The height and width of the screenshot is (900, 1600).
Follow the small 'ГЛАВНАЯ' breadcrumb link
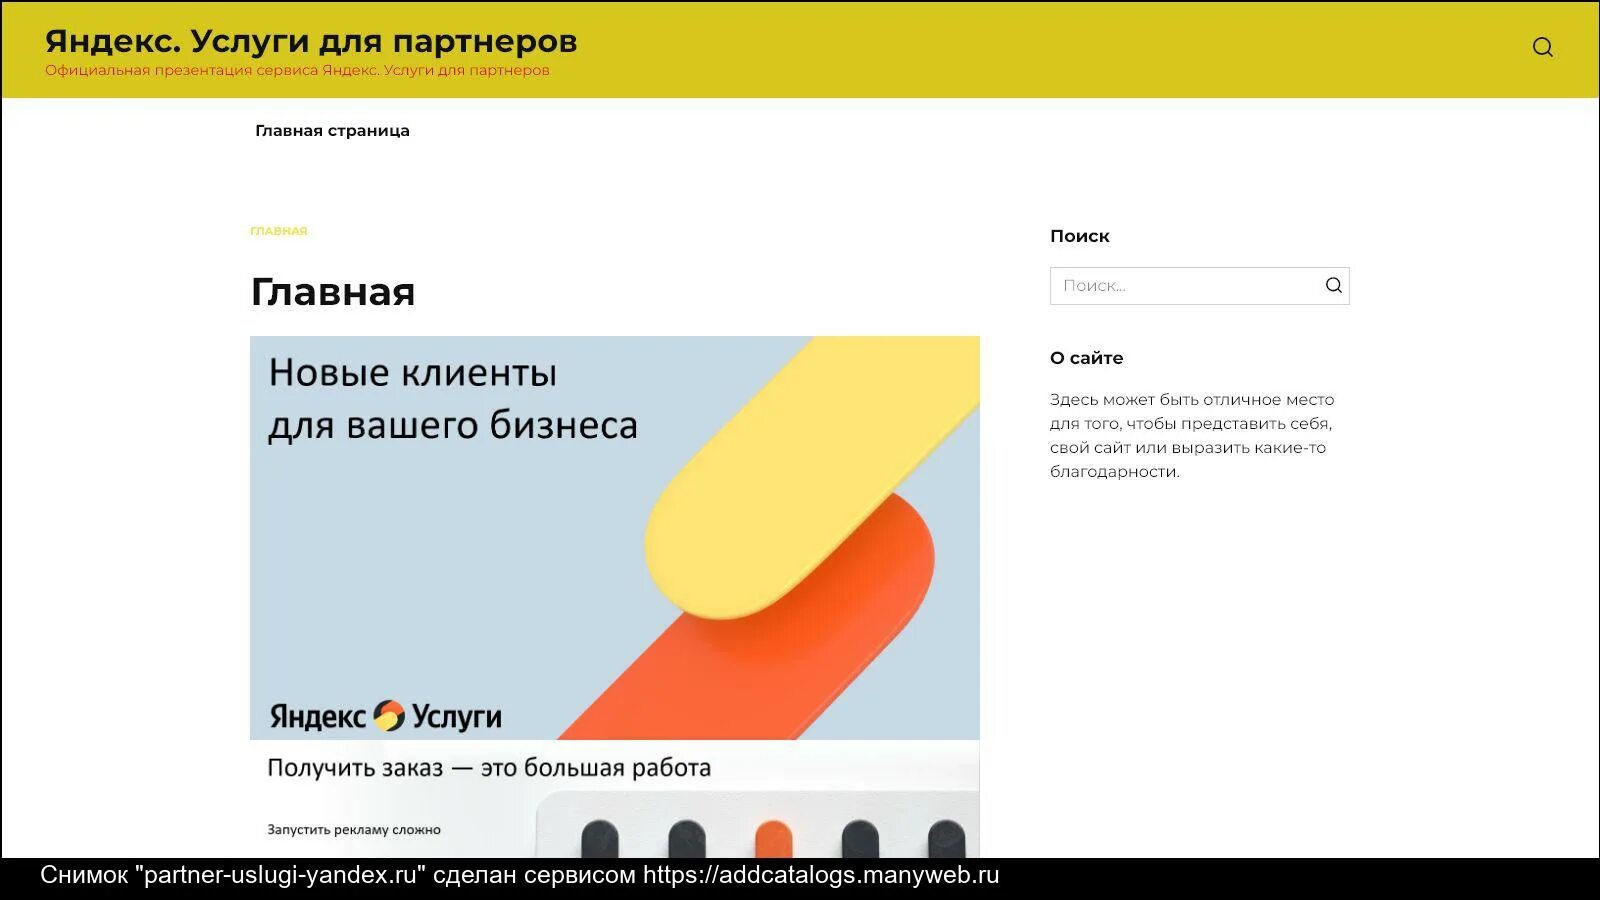[279, 231]
